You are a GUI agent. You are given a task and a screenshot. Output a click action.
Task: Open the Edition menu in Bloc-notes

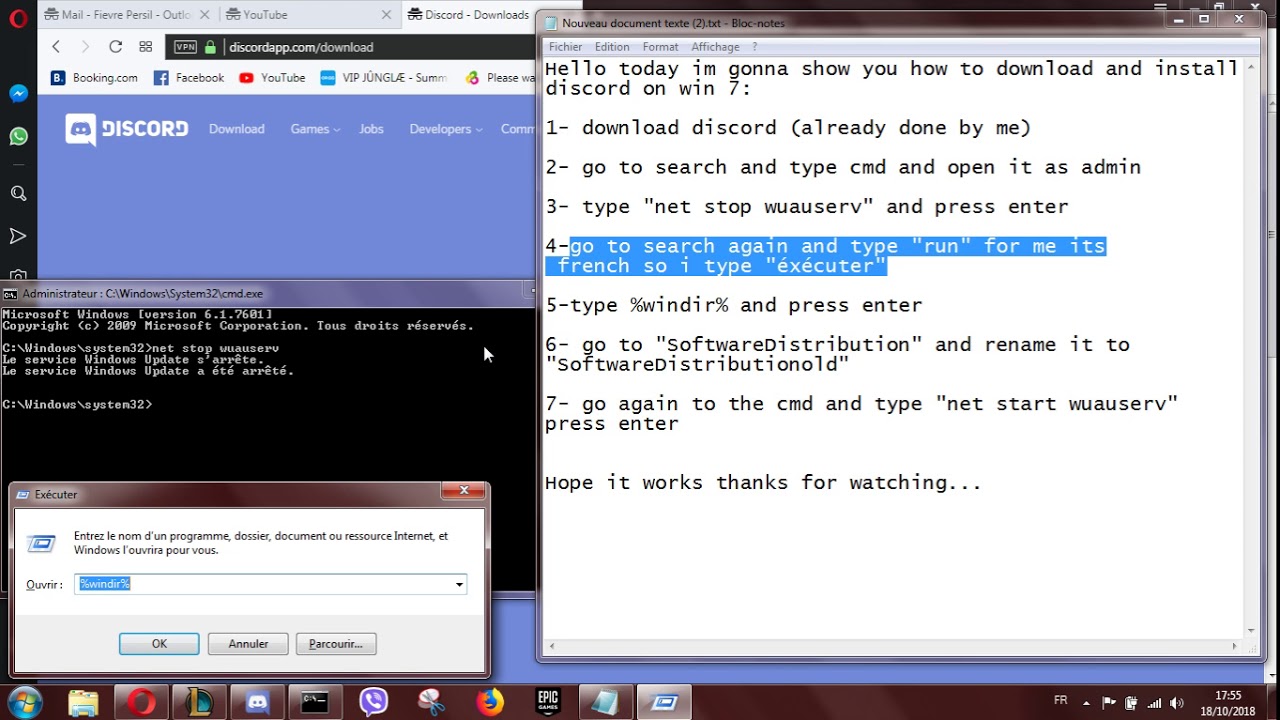pos(612,47)
